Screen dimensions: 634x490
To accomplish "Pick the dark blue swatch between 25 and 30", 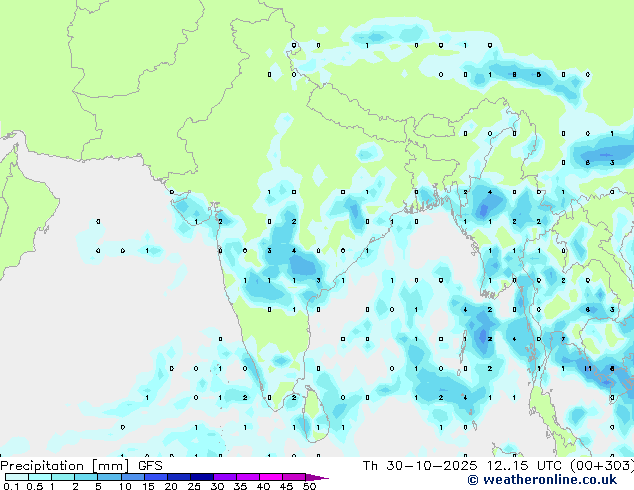I will [x=202, y=477].
